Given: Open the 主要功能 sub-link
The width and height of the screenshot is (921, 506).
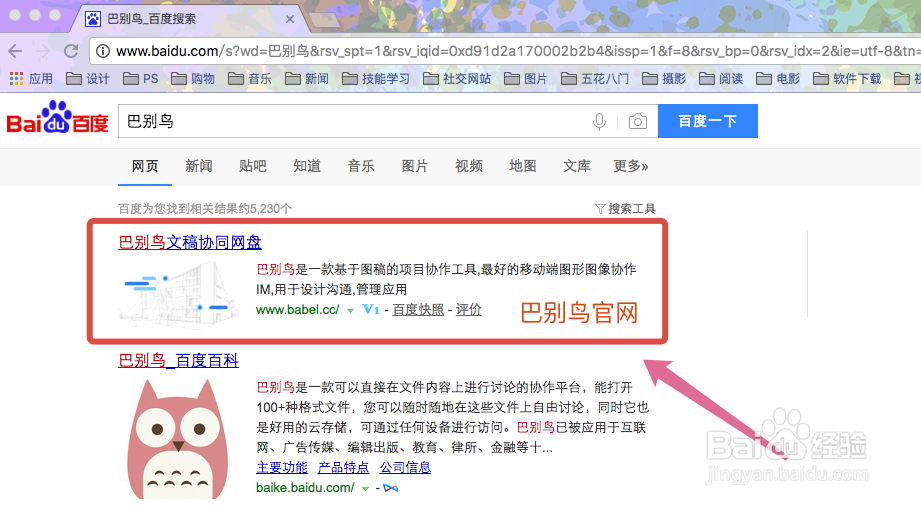Looking at the screenshot, I should click(x=282, y=467).
